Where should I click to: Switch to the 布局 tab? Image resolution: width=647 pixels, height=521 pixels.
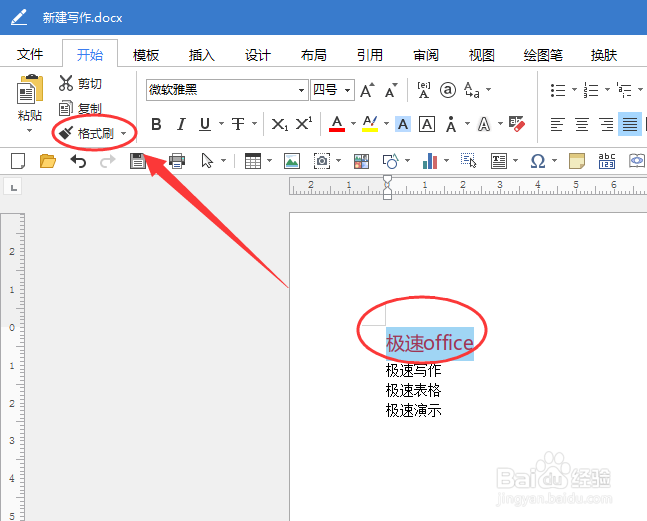click(x=314, y=54)
